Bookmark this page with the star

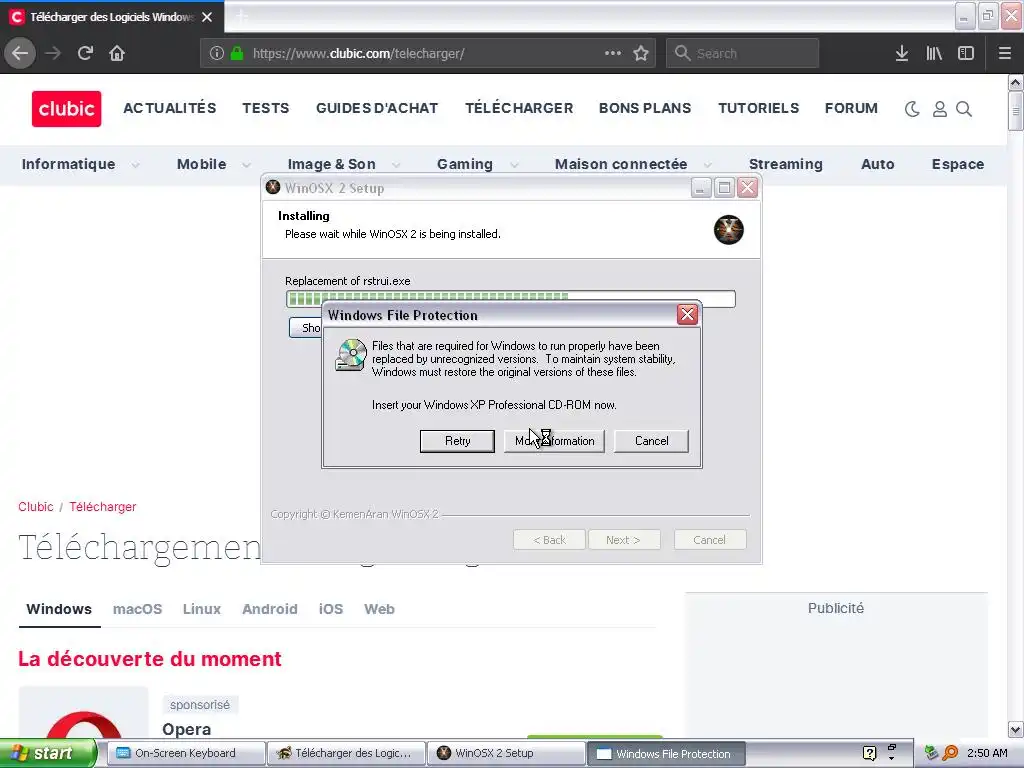tap(641, 53)
